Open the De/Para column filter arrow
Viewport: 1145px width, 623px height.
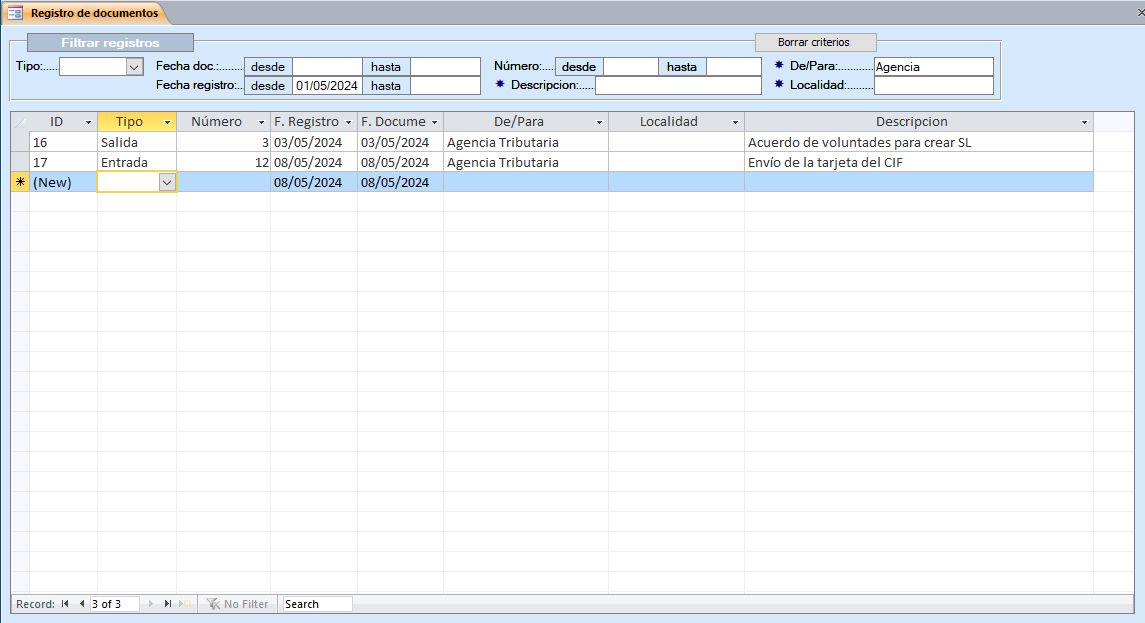point(599,122)
